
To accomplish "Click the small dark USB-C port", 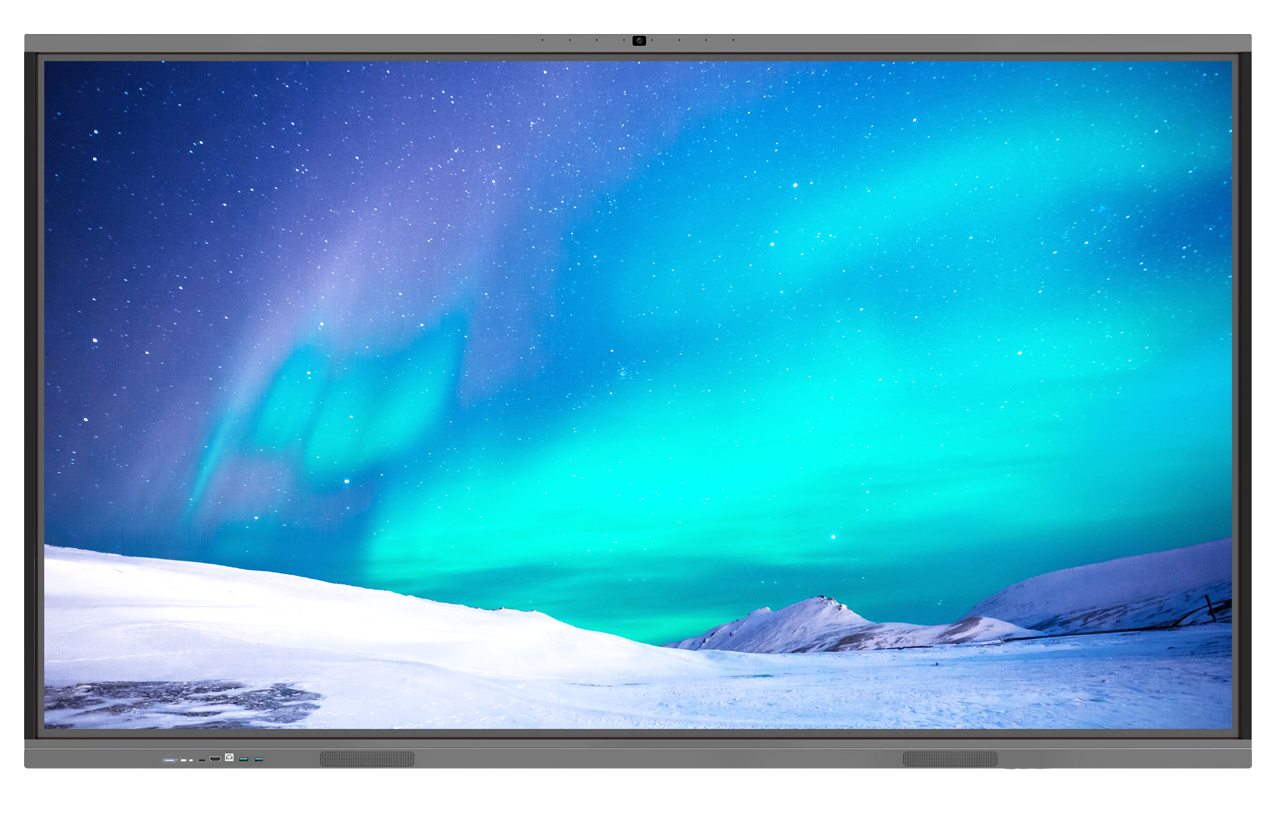I will (x=202, y=760).
